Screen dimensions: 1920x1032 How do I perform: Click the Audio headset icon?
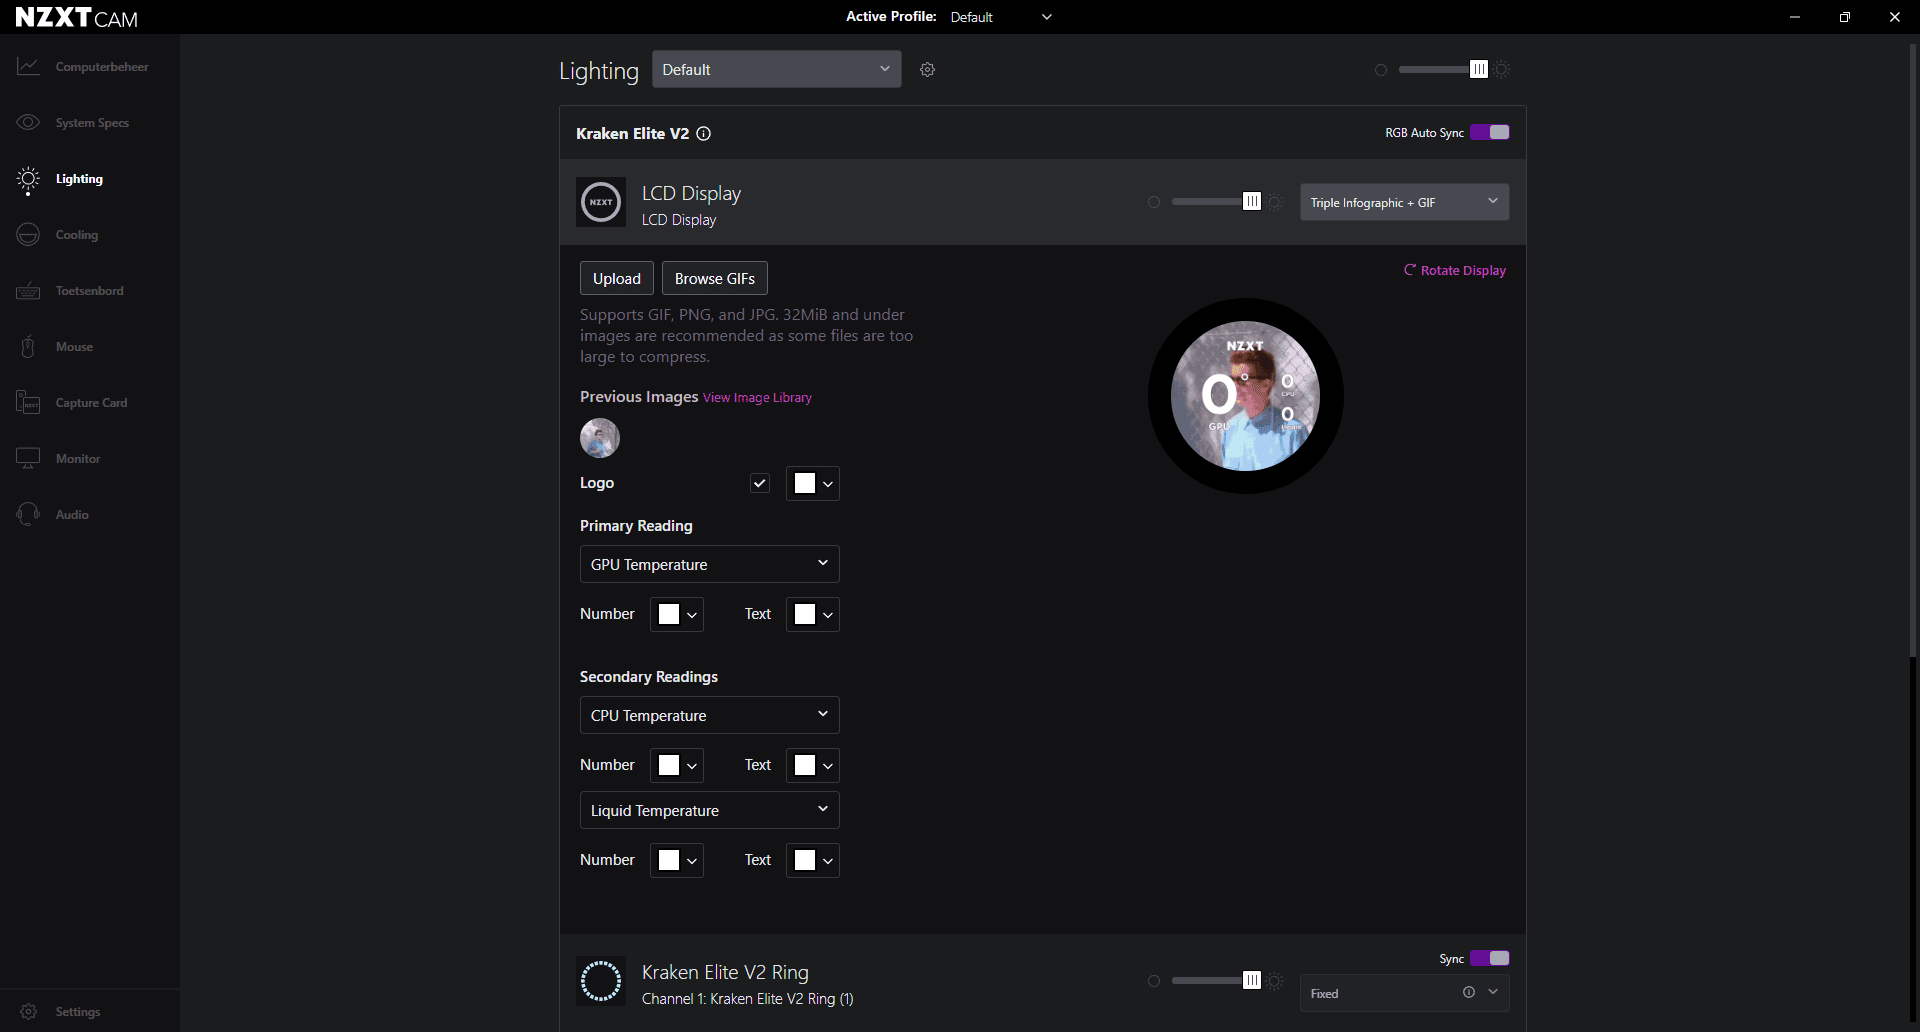[28, 514]
